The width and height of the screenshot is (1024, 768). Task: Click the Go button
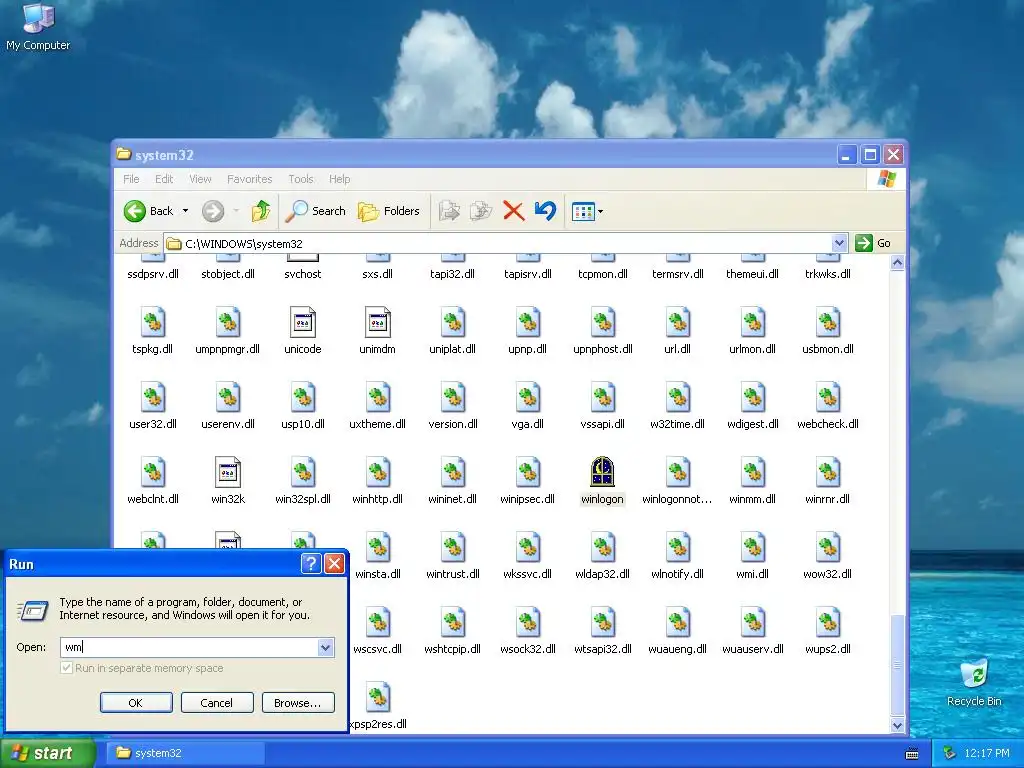tap(873, 243)
